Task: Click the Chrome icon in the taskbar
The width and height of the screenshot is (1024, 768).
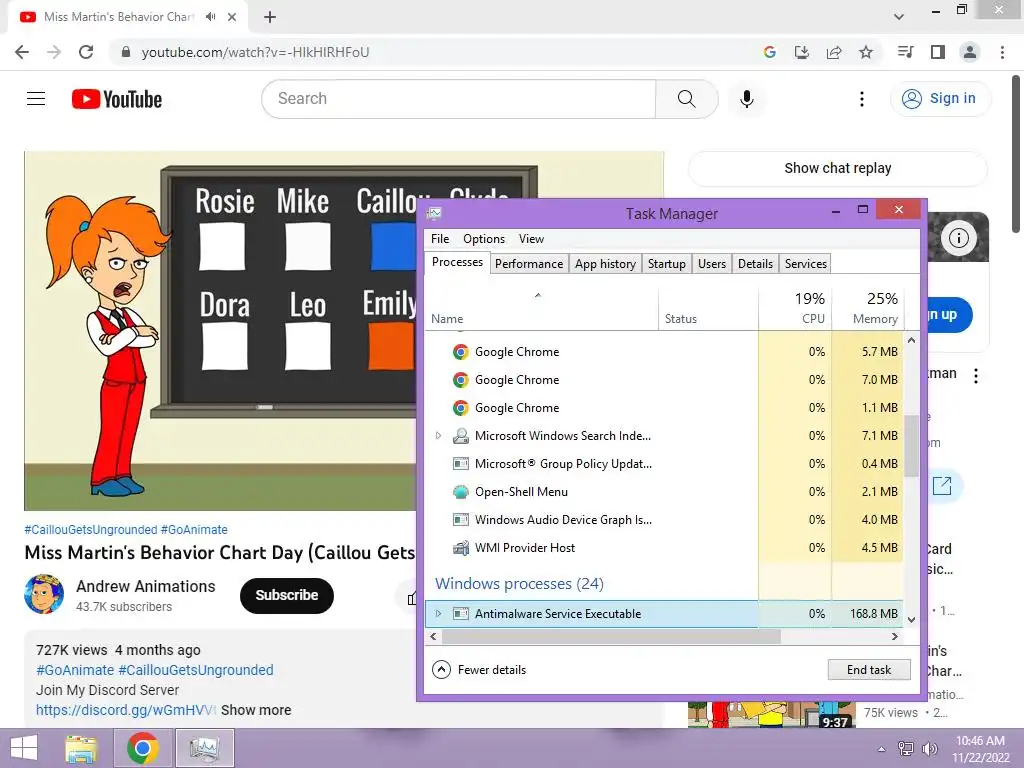Action: pyautogui.click(x=143, y=748)
